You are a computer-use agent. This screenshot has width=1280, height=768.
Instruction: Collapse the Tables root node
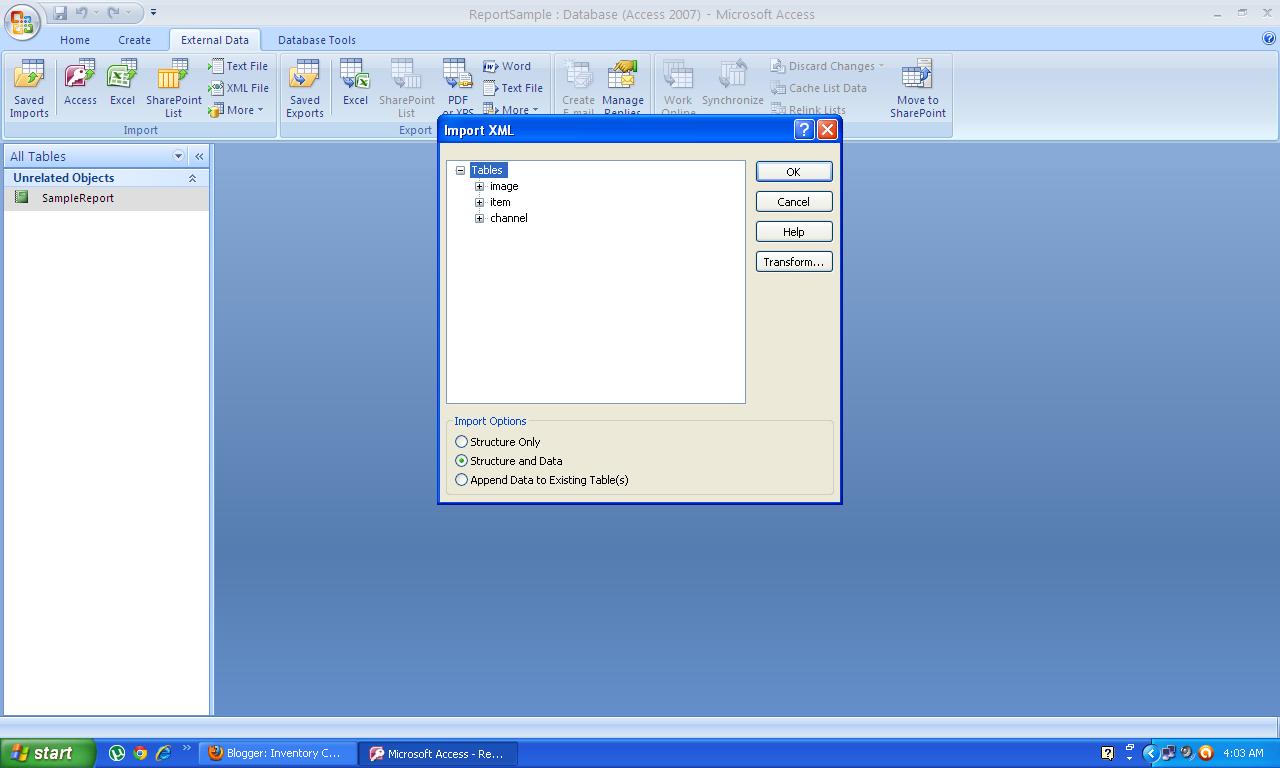[x=461, y=170]
